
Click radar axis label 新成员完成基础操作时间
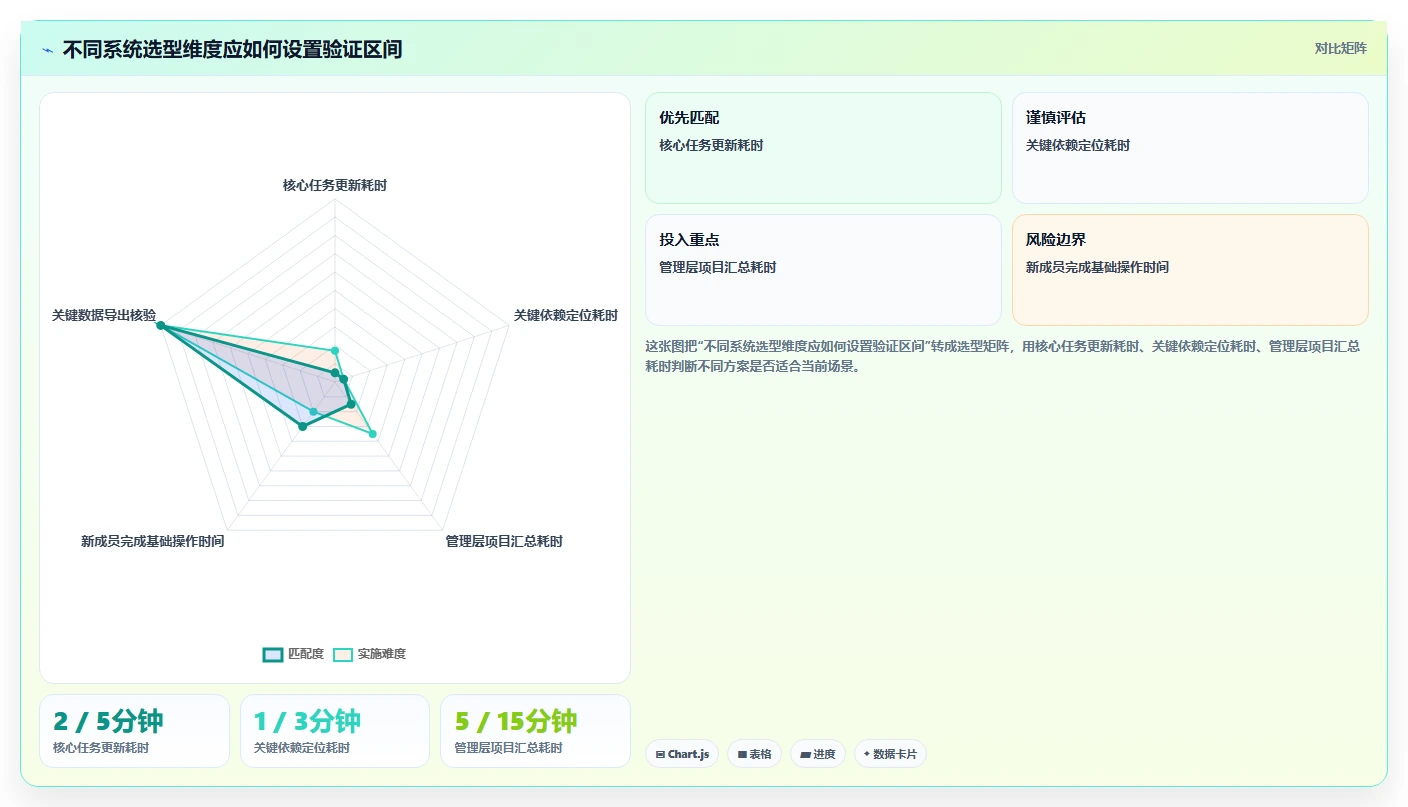[153, 541]
